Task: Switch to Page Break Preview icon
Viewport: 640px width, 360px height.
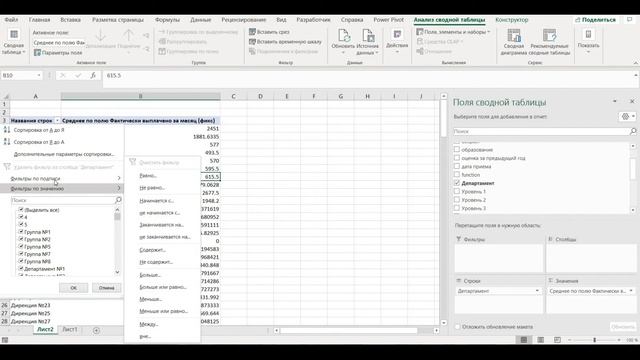Action: point(557,340)
